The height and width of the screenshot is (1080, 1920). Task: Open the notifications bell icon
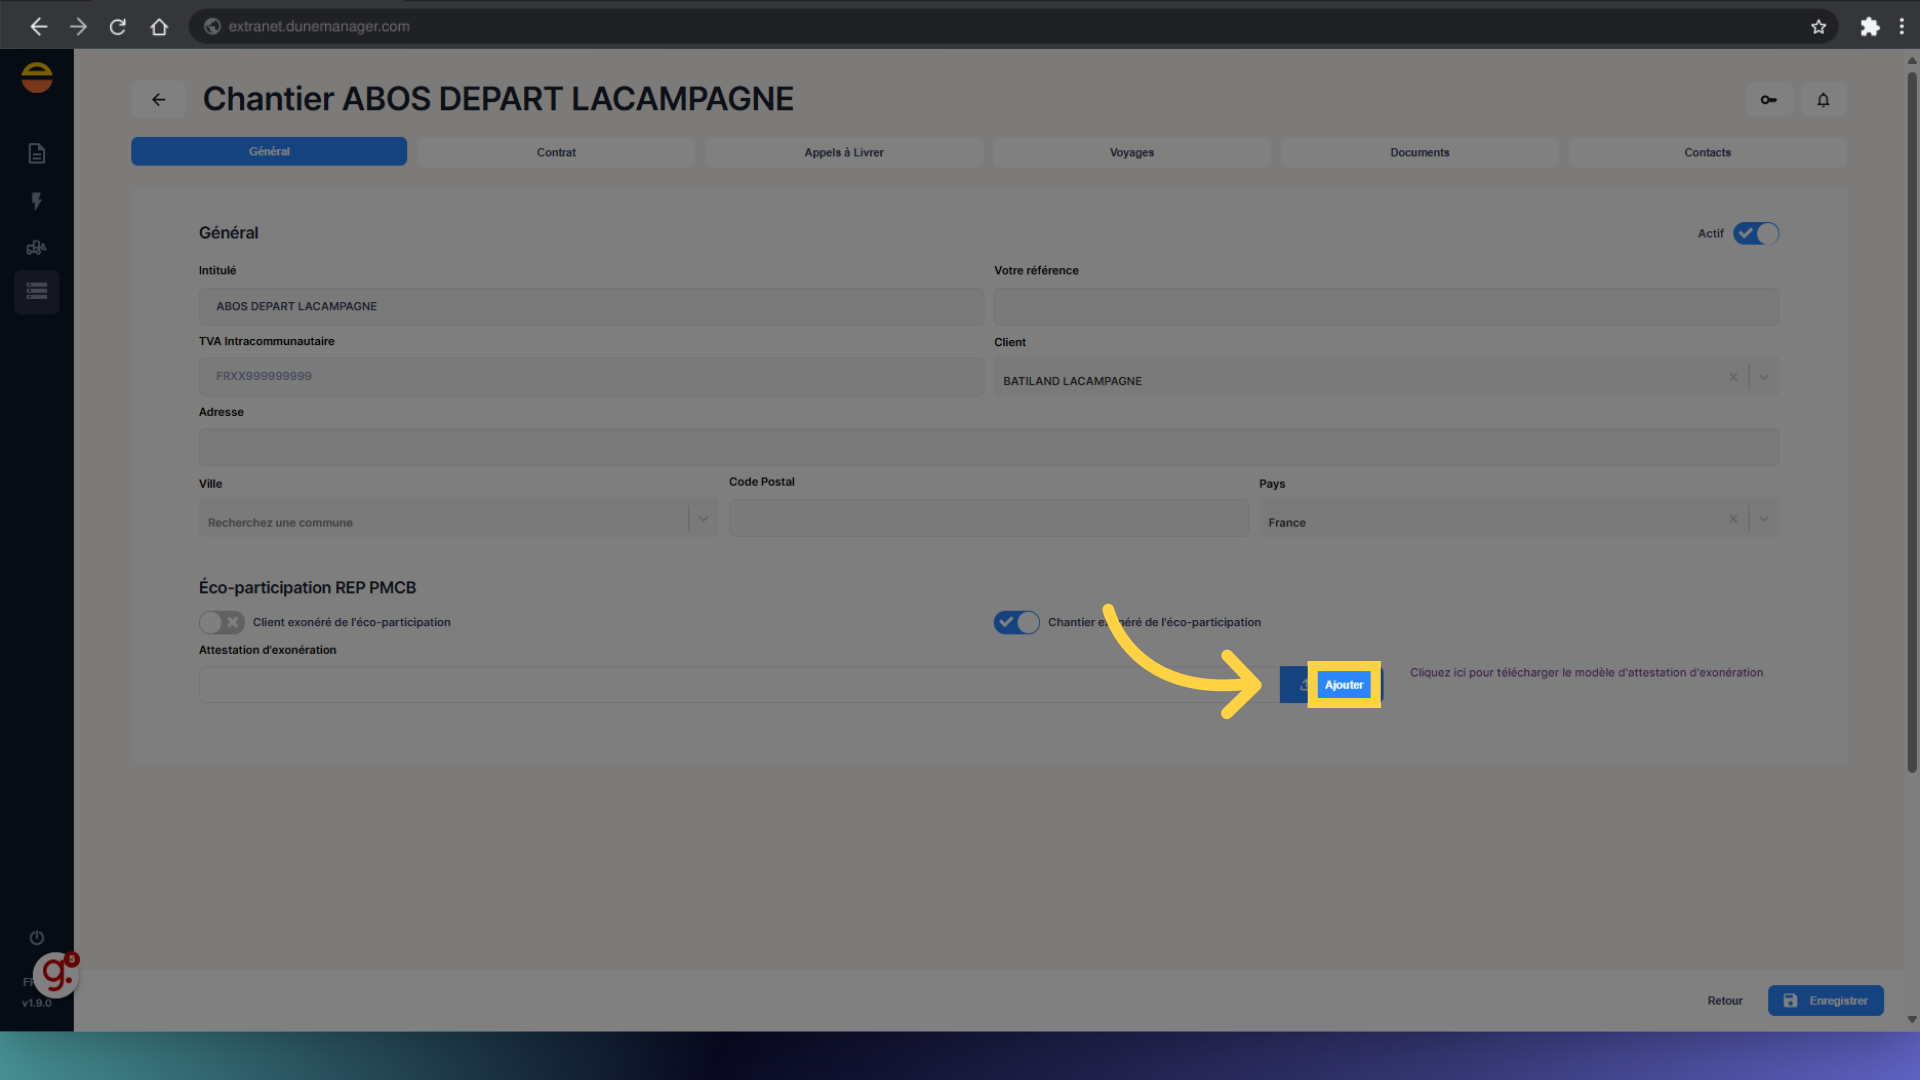tap(1823, 100)
